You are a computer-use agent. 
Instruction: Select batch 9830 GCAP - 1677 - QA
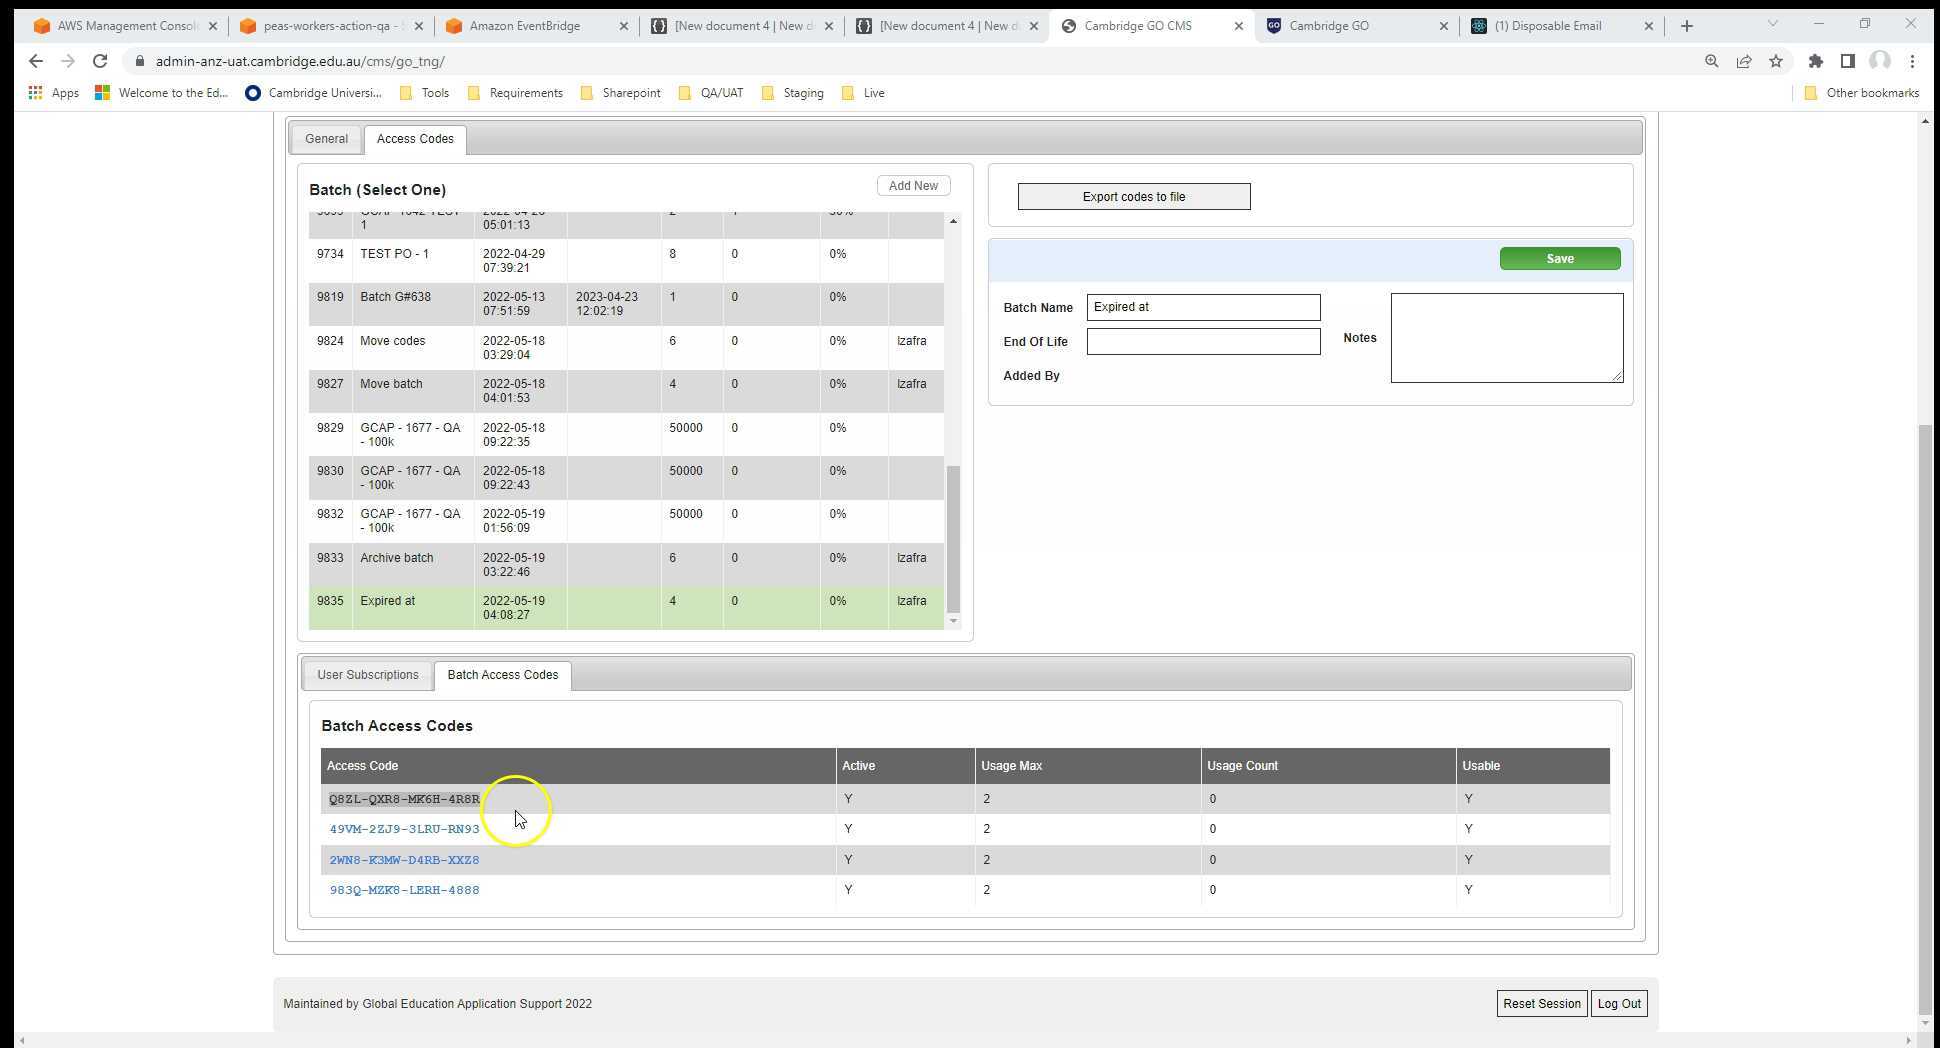coord(410,478)
